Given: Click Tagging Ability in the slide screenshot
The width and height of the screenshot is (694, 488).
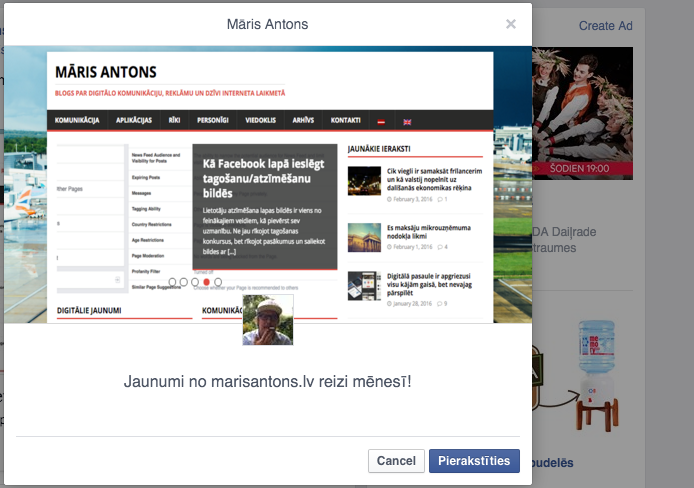Looking at the screenshot, I should pyautogui.click(x=146, y=209).
